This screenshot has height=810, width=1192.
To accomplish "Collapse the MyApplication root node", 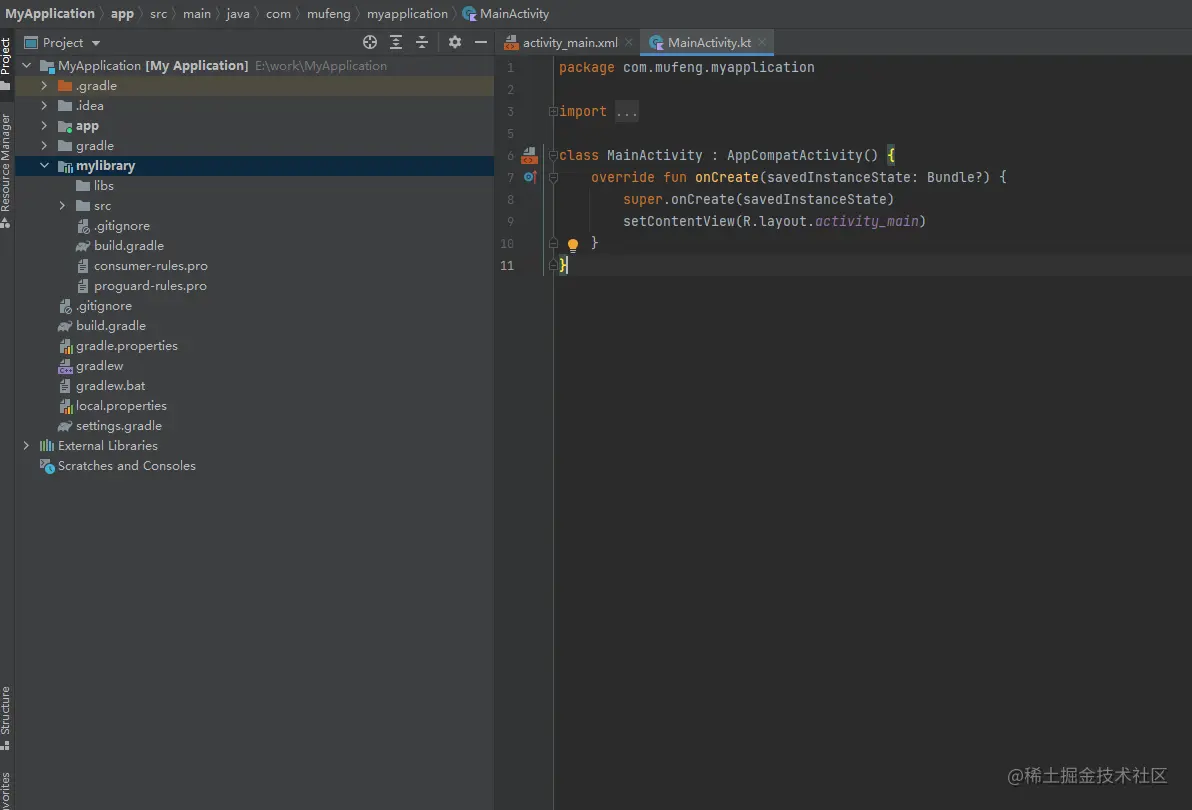I will (x=27, y=65).
